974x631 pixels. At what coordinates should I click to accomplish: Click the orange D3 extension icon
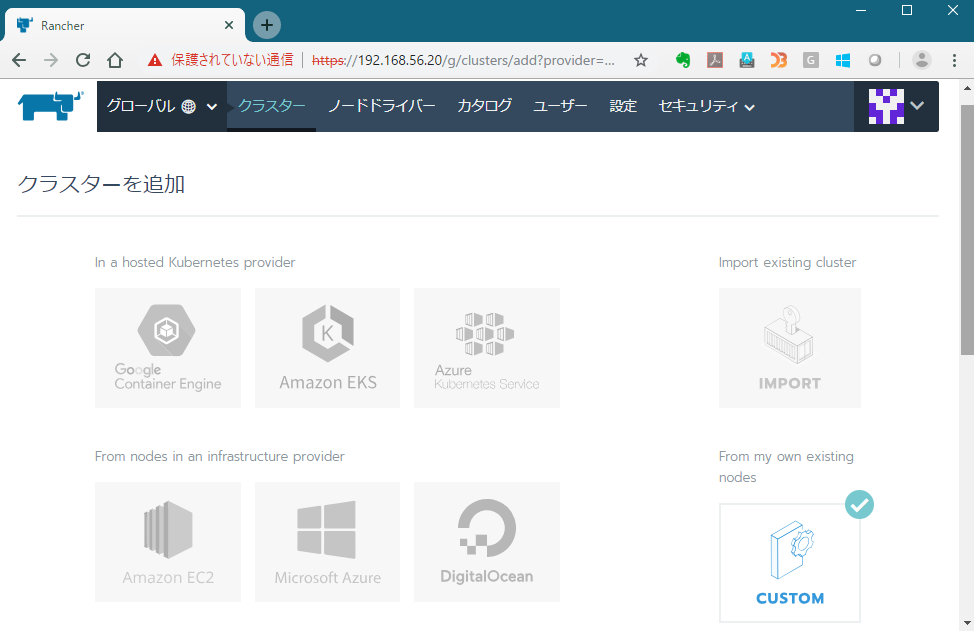click(779, 60)
